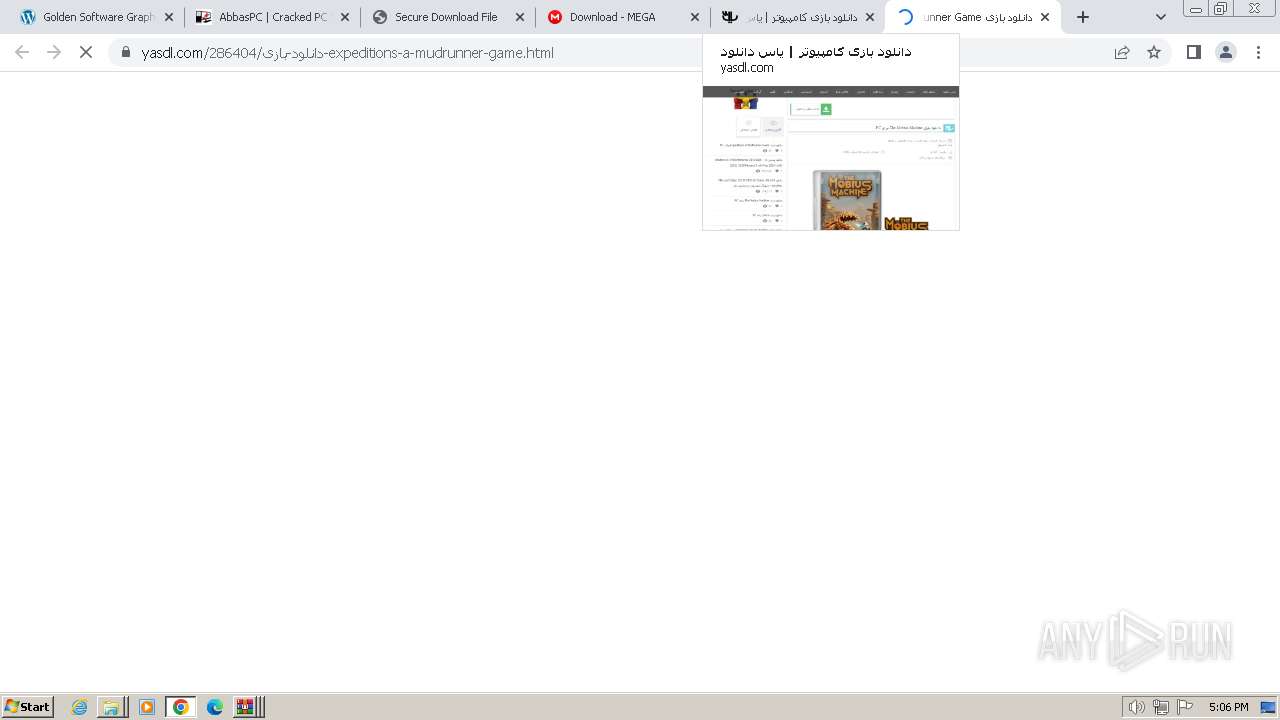Close the Download - MEGA tab
Image resolution: width=1280 pixels, height=720 pixels.
click(x=695, y=17)
